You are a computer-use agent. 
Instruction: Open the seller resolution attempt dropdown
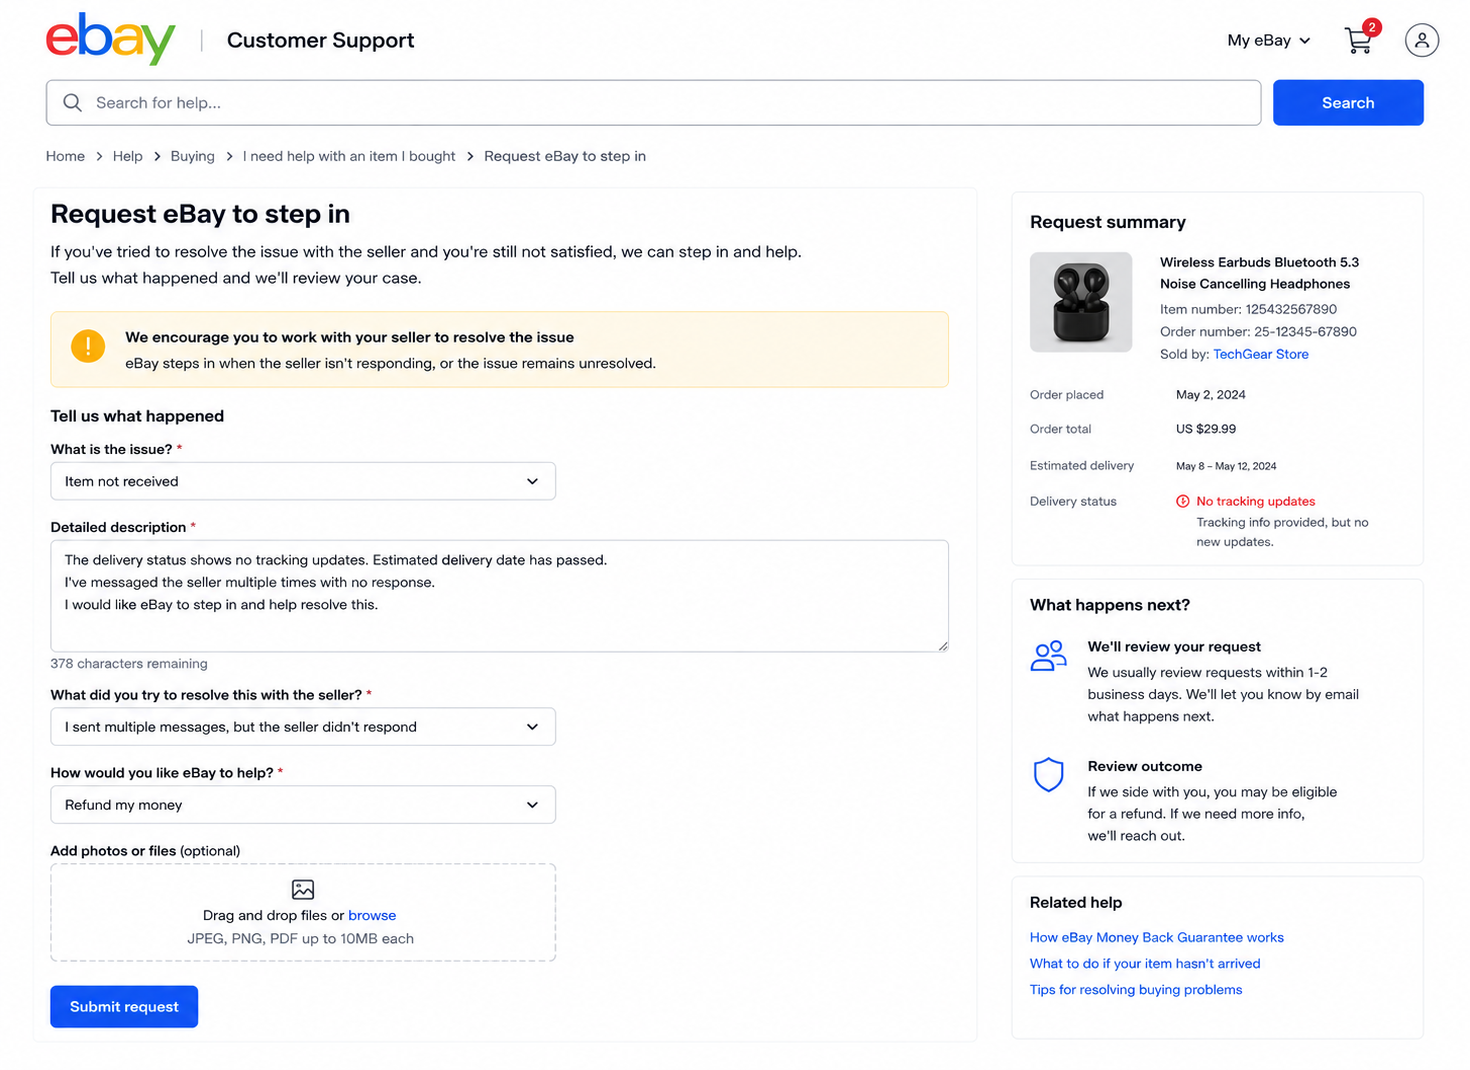(303, 727)
